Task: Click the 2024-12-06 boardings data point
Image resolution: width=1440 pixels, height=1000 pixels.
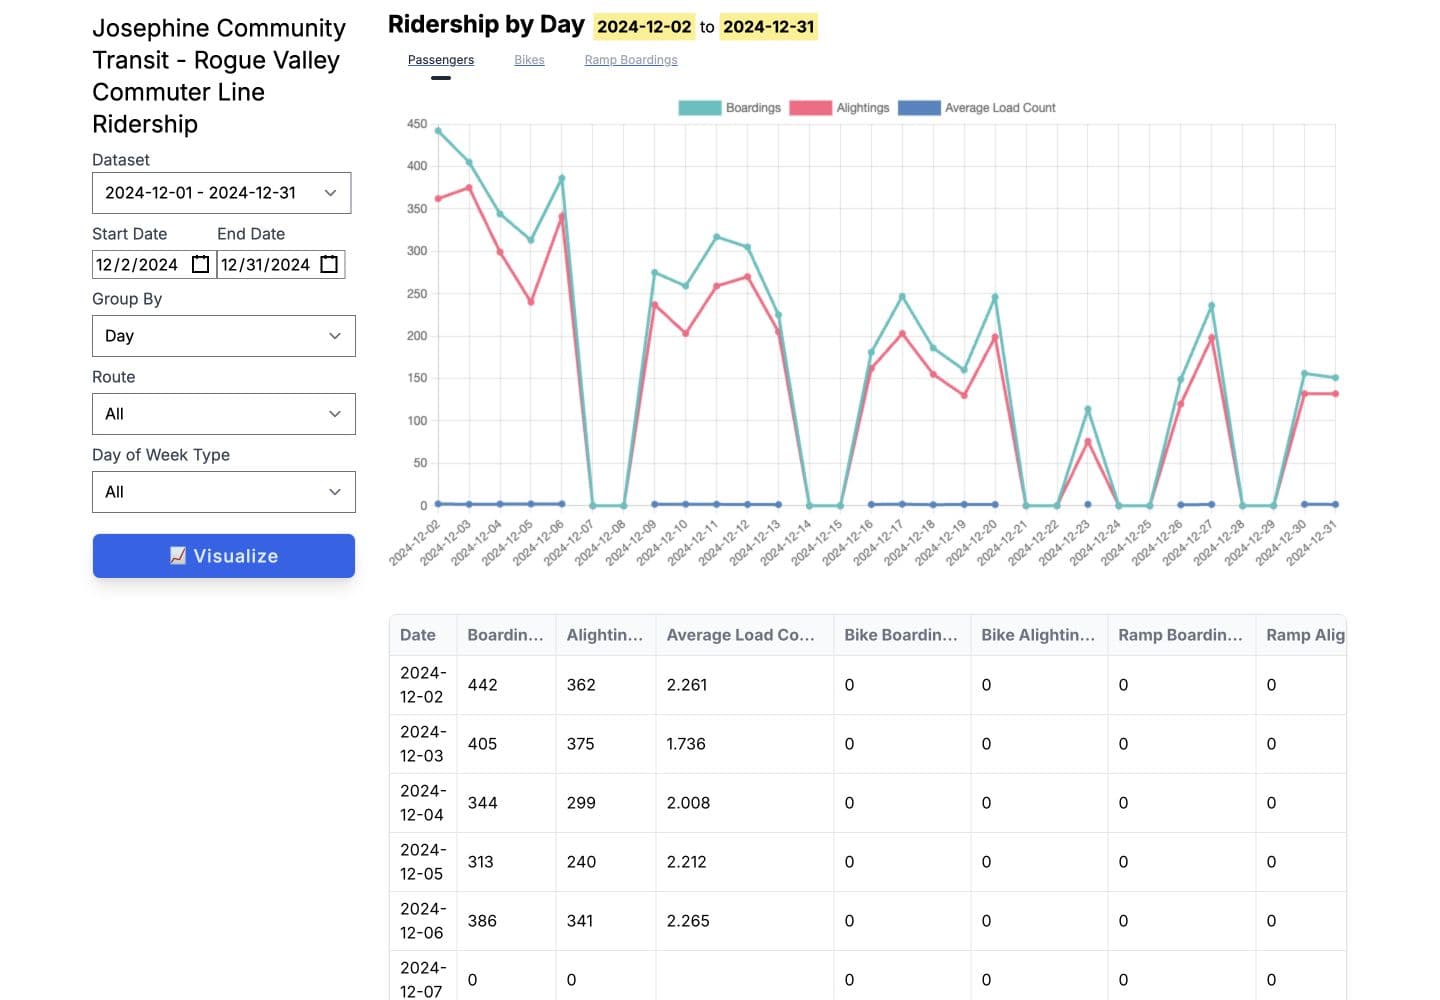Action: click(x=562, y=179)
